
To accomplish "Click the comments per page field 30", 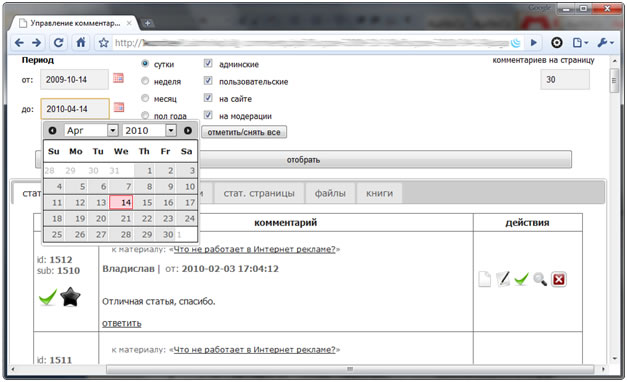I will pyautogui.click(x=565, y=80).
